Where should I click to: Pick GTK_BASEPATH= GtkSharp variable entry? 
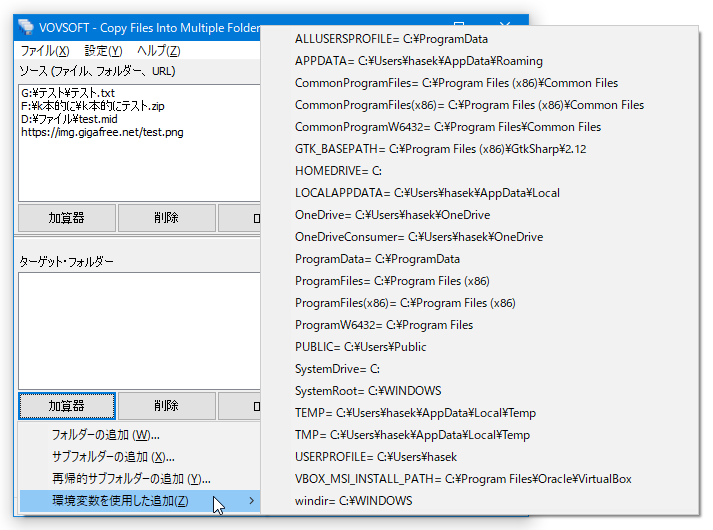click(480, 149)
